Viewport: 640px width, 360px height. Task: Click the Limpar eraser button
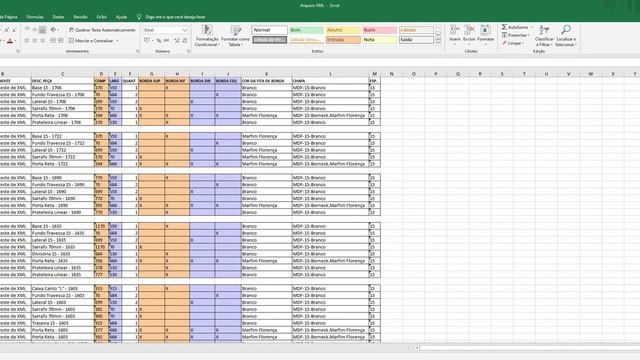click(x=512, y=43)
